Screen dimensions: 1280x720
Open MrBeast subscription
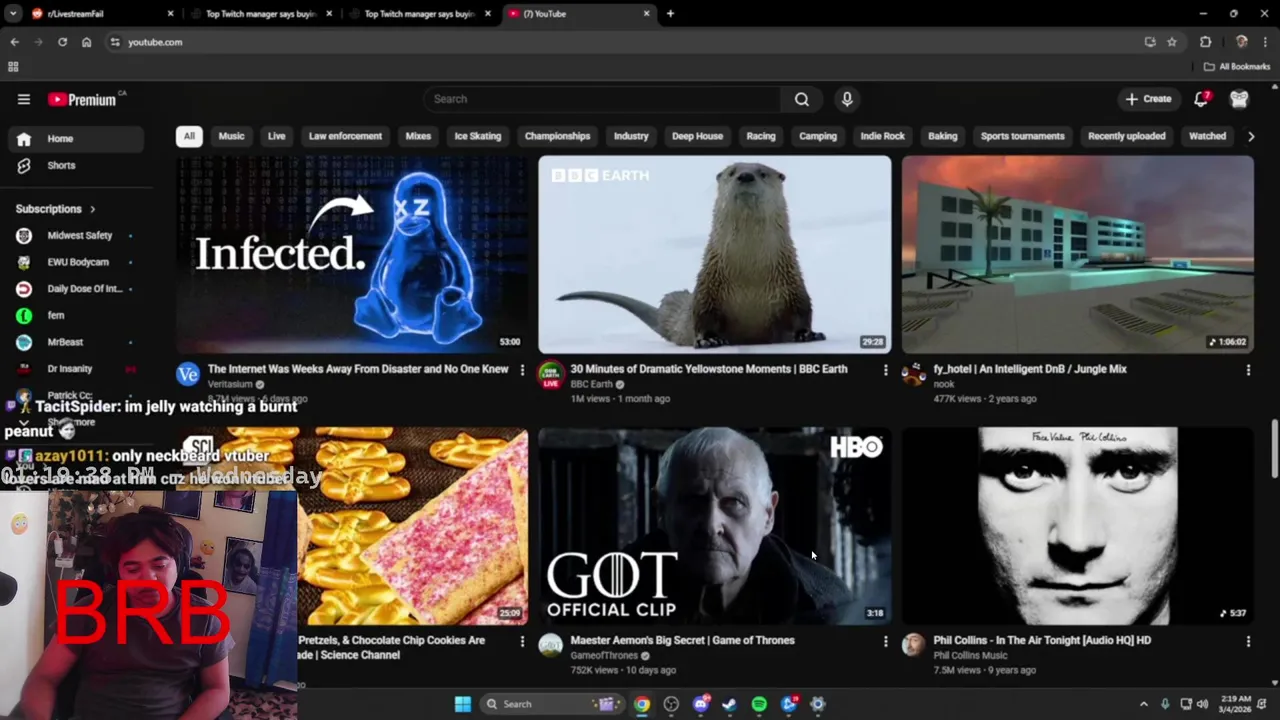[x=76, y=342]
